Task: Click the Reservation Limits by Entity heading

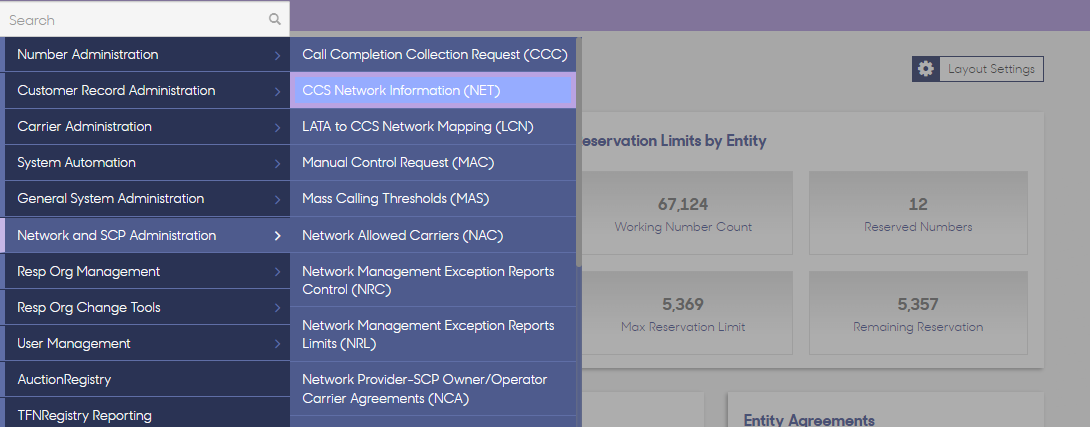Action: [x=672, y=141]
